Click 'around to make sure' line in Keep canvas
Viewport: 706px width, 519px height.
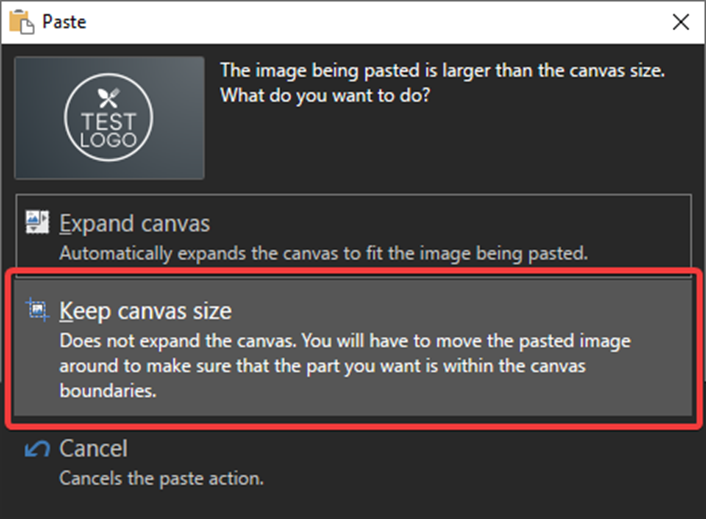[322, 366]
